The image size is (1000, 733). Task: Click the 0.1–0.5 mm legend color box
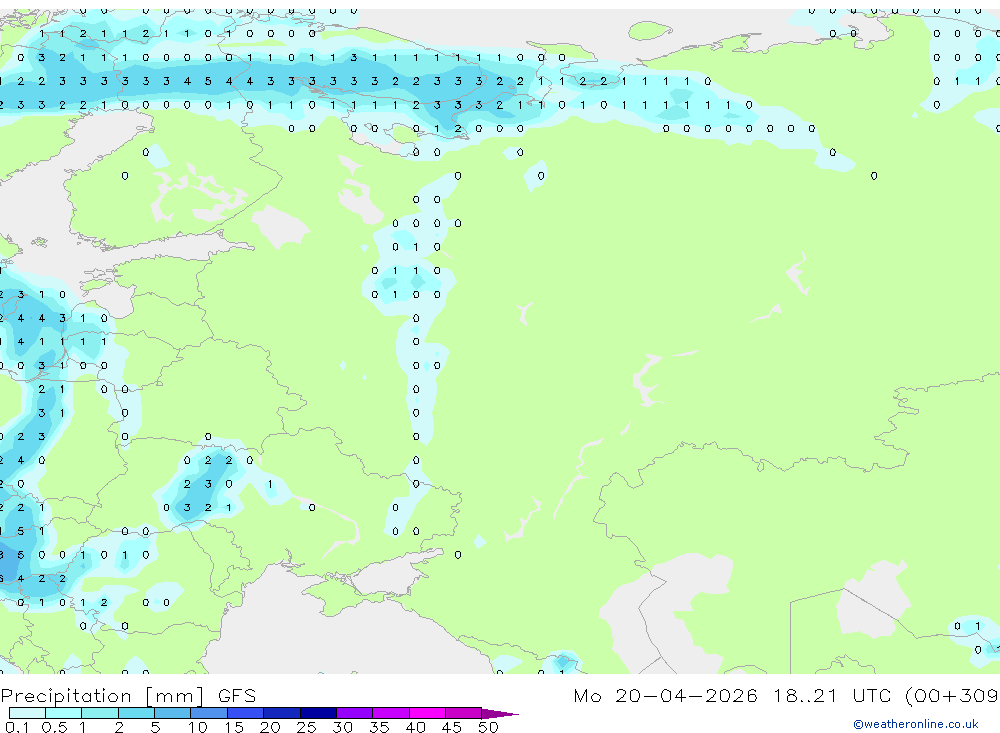[x=27, y=713]
